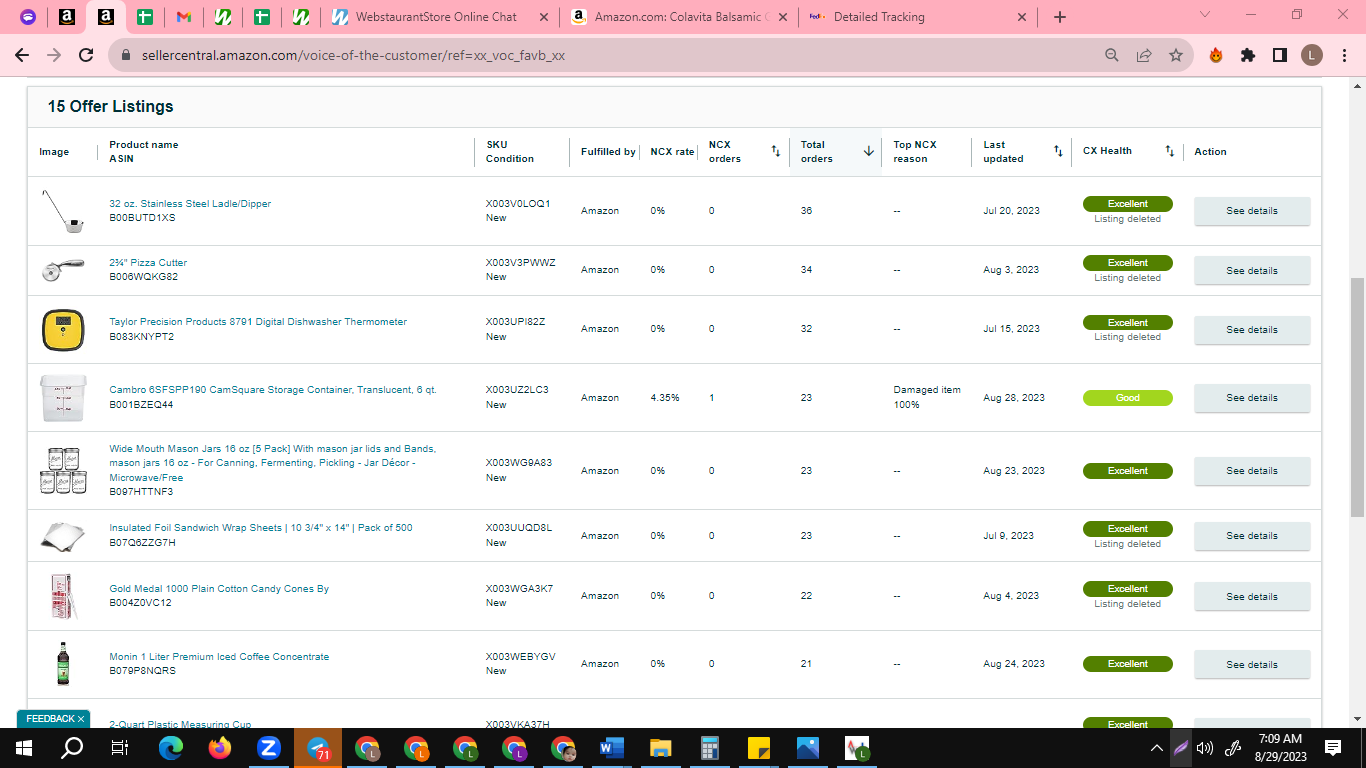Open the Gold Medal Cotton Candy Cones link
1366x768 pixels.
219,589
